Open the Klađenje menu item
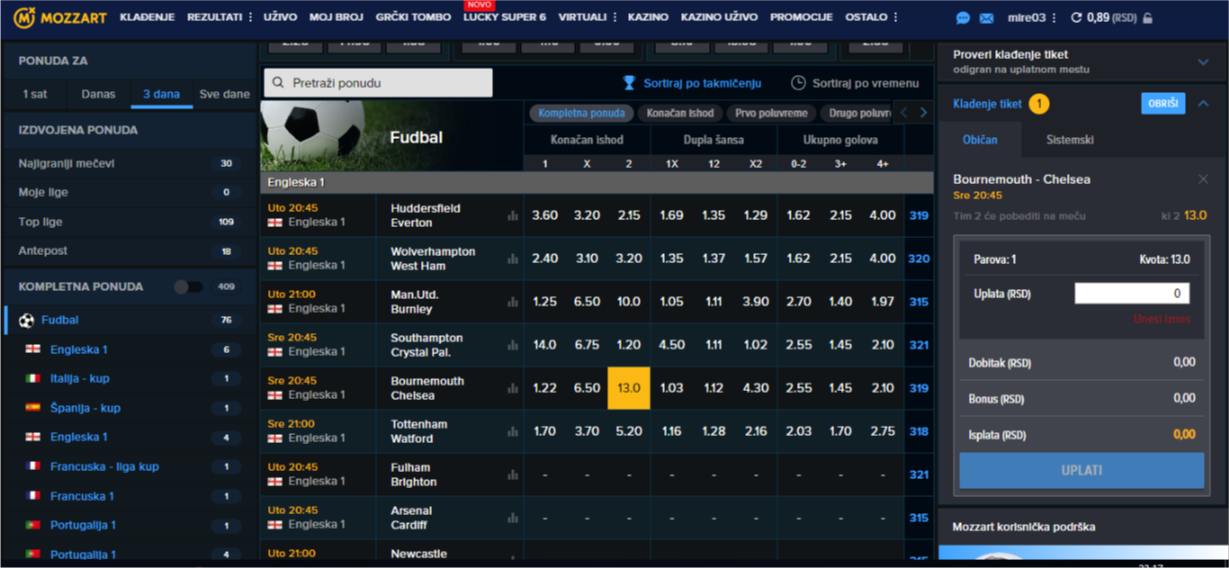The image size is (1229, 568). [x=147, y=18]
